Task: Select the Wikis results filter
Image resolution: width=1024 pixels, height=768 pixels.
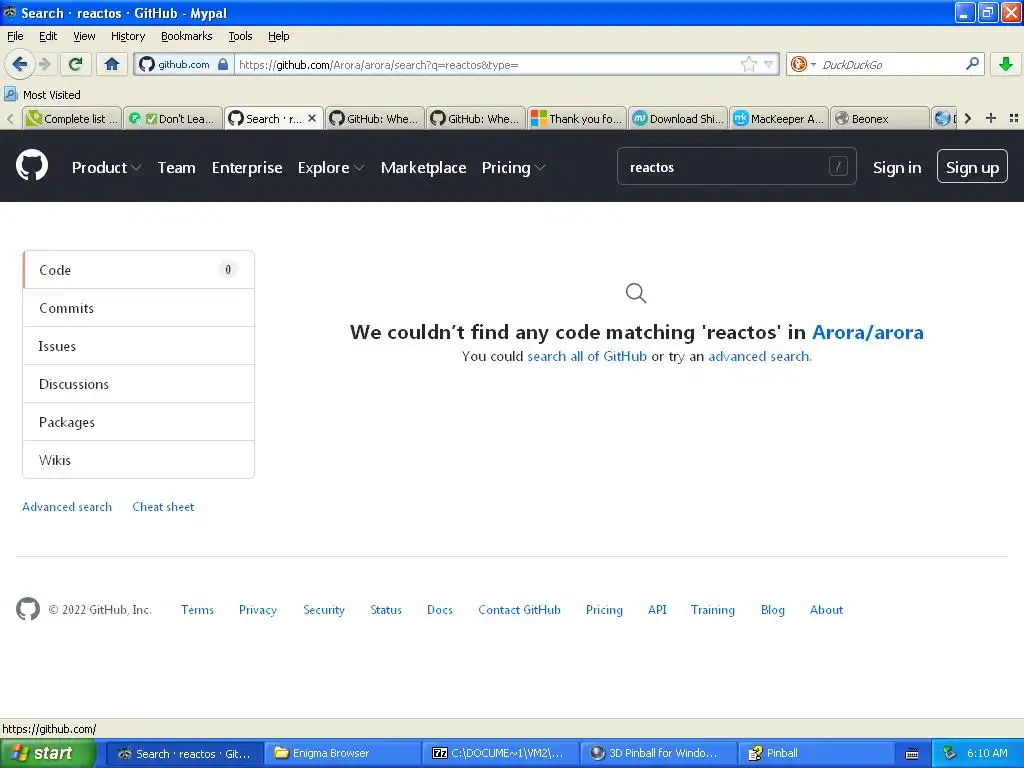Action: pos(138,460)
